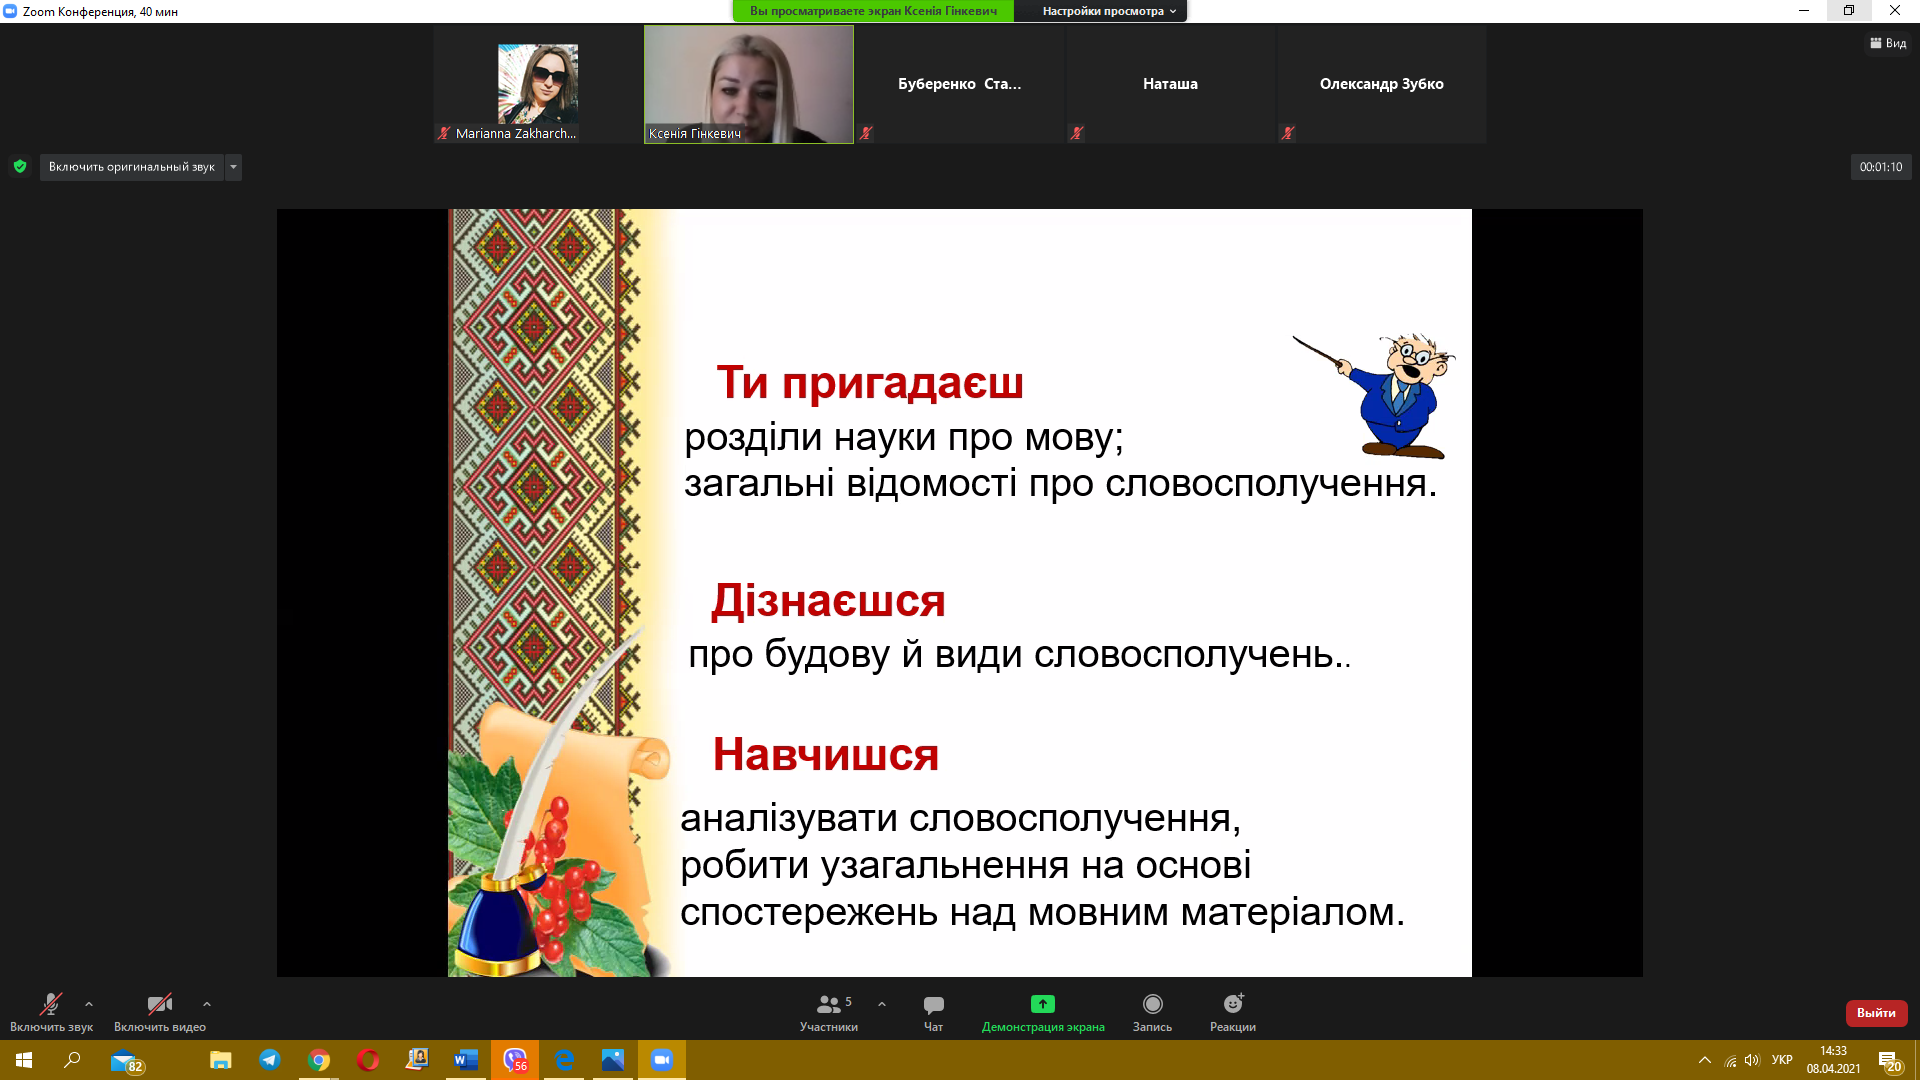Open the Chat panel

[933, 1012]
